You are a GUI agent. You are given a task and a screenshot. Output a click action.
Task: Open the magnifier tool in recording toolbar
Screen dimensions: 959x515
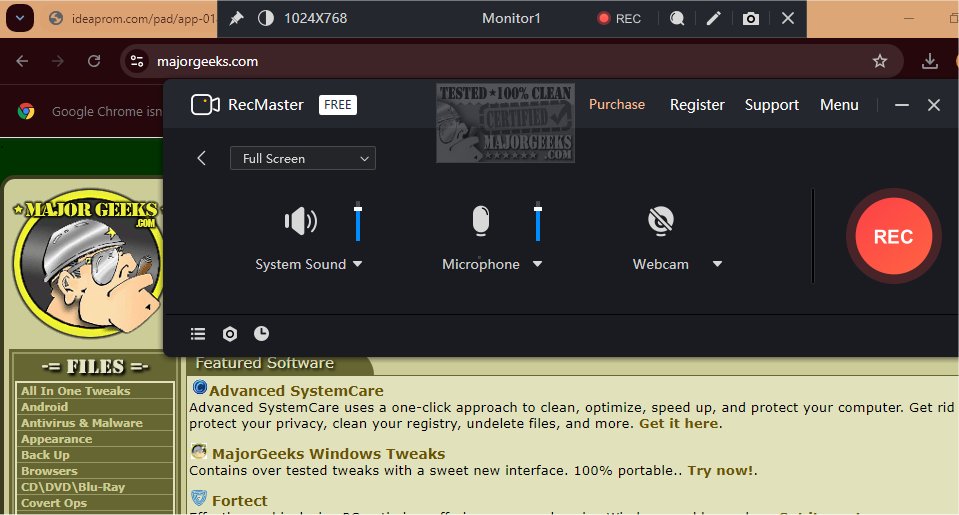676,18
